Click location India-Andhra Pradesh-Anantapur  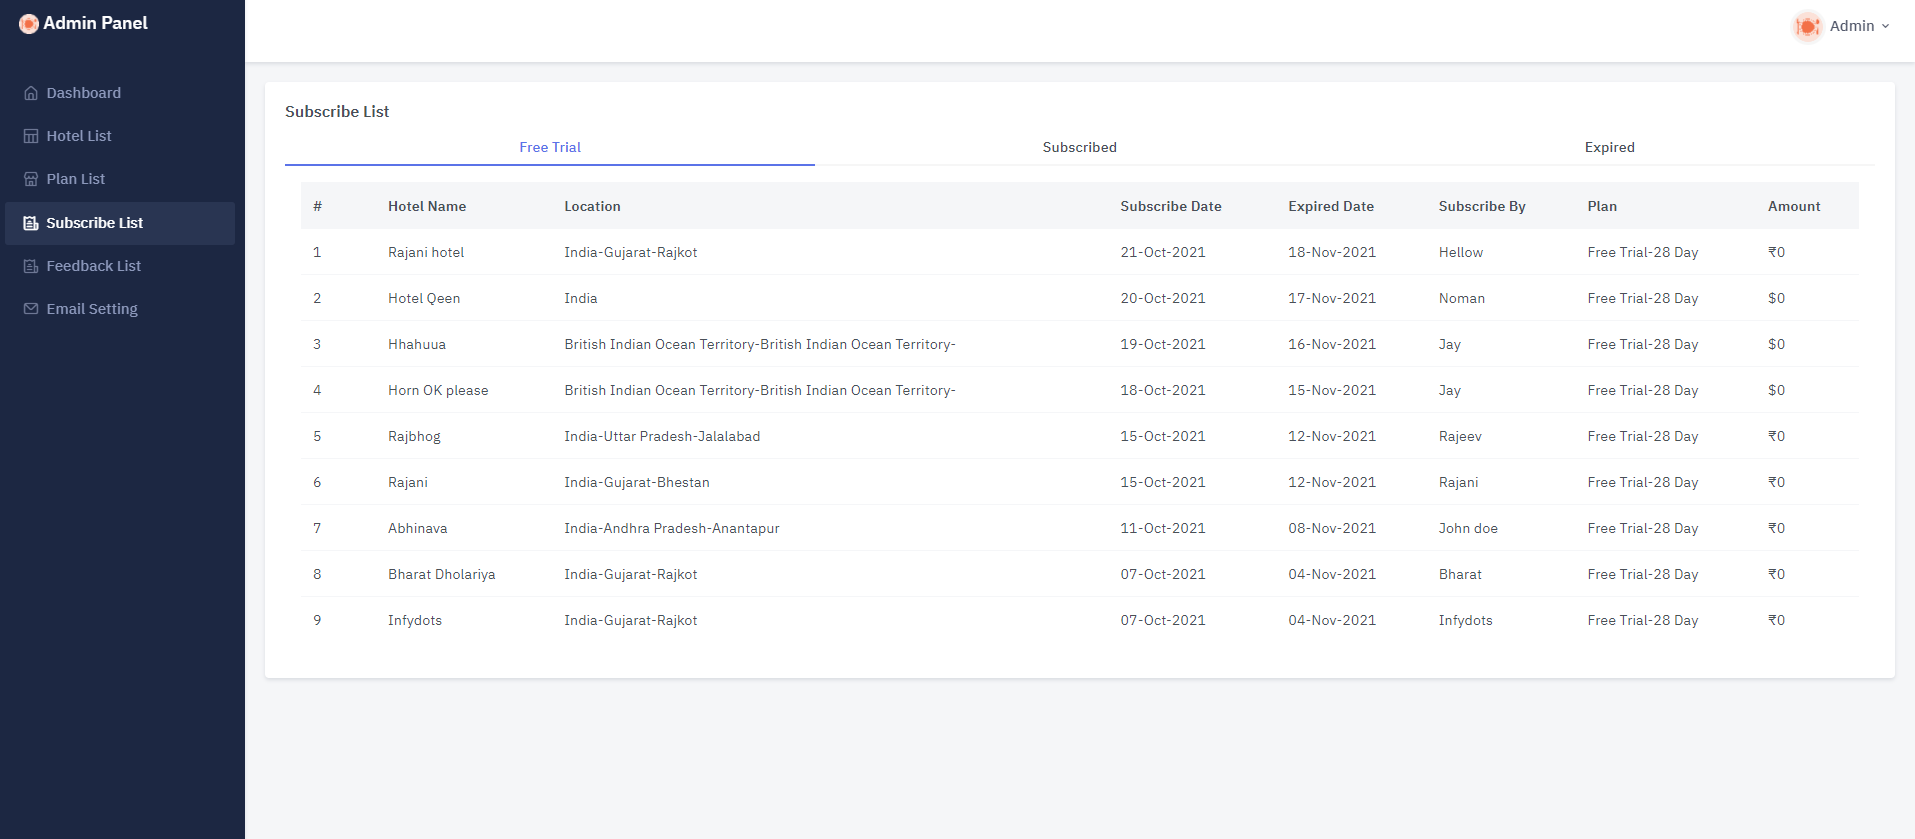tap(672, 528)
